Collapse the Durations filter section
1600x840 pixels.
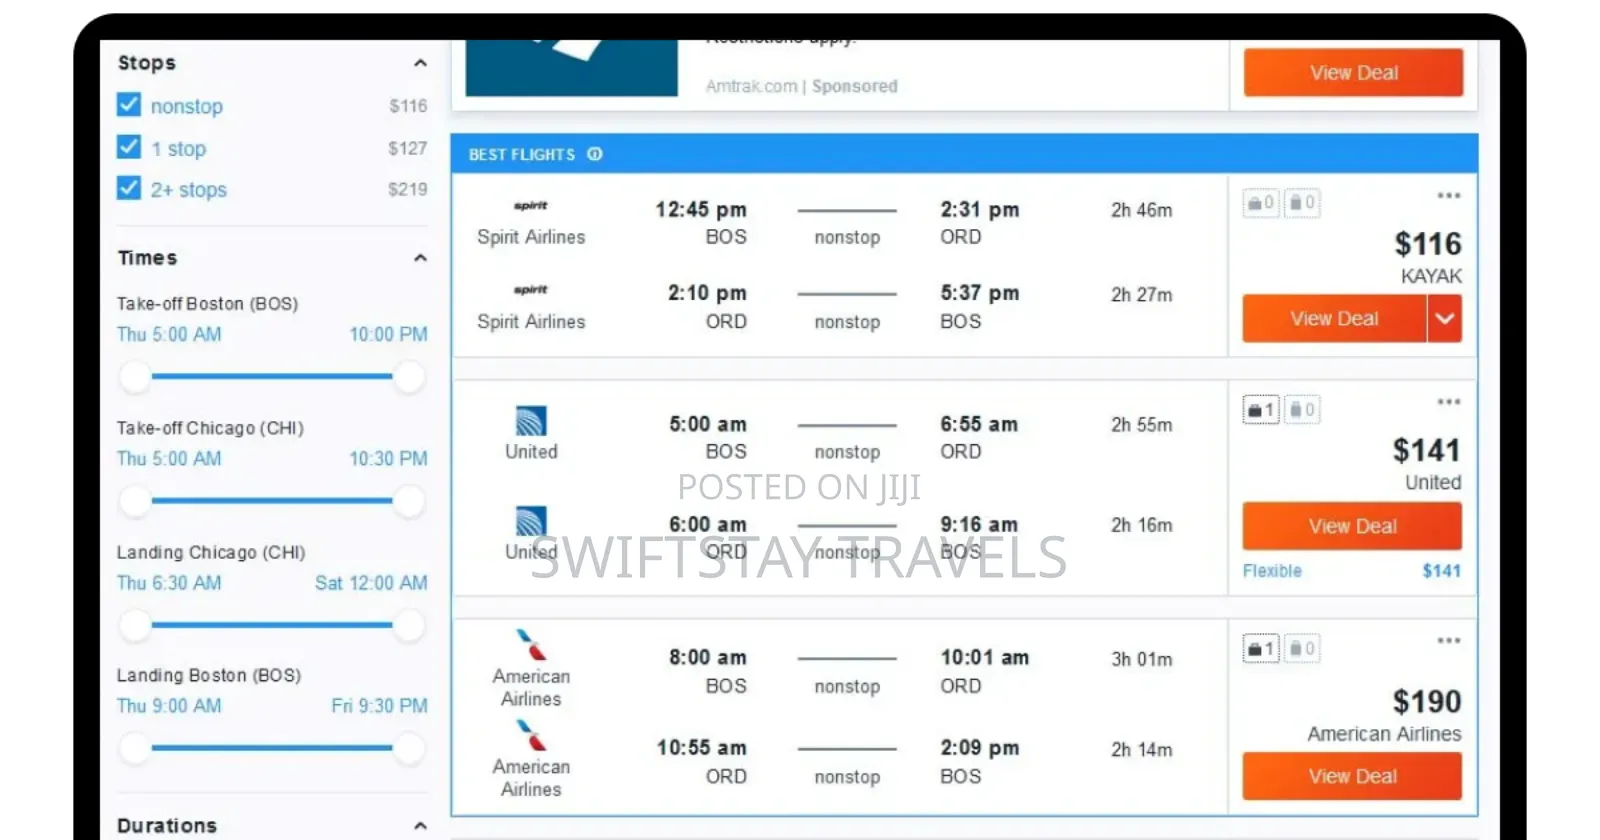tap(420, 826)
